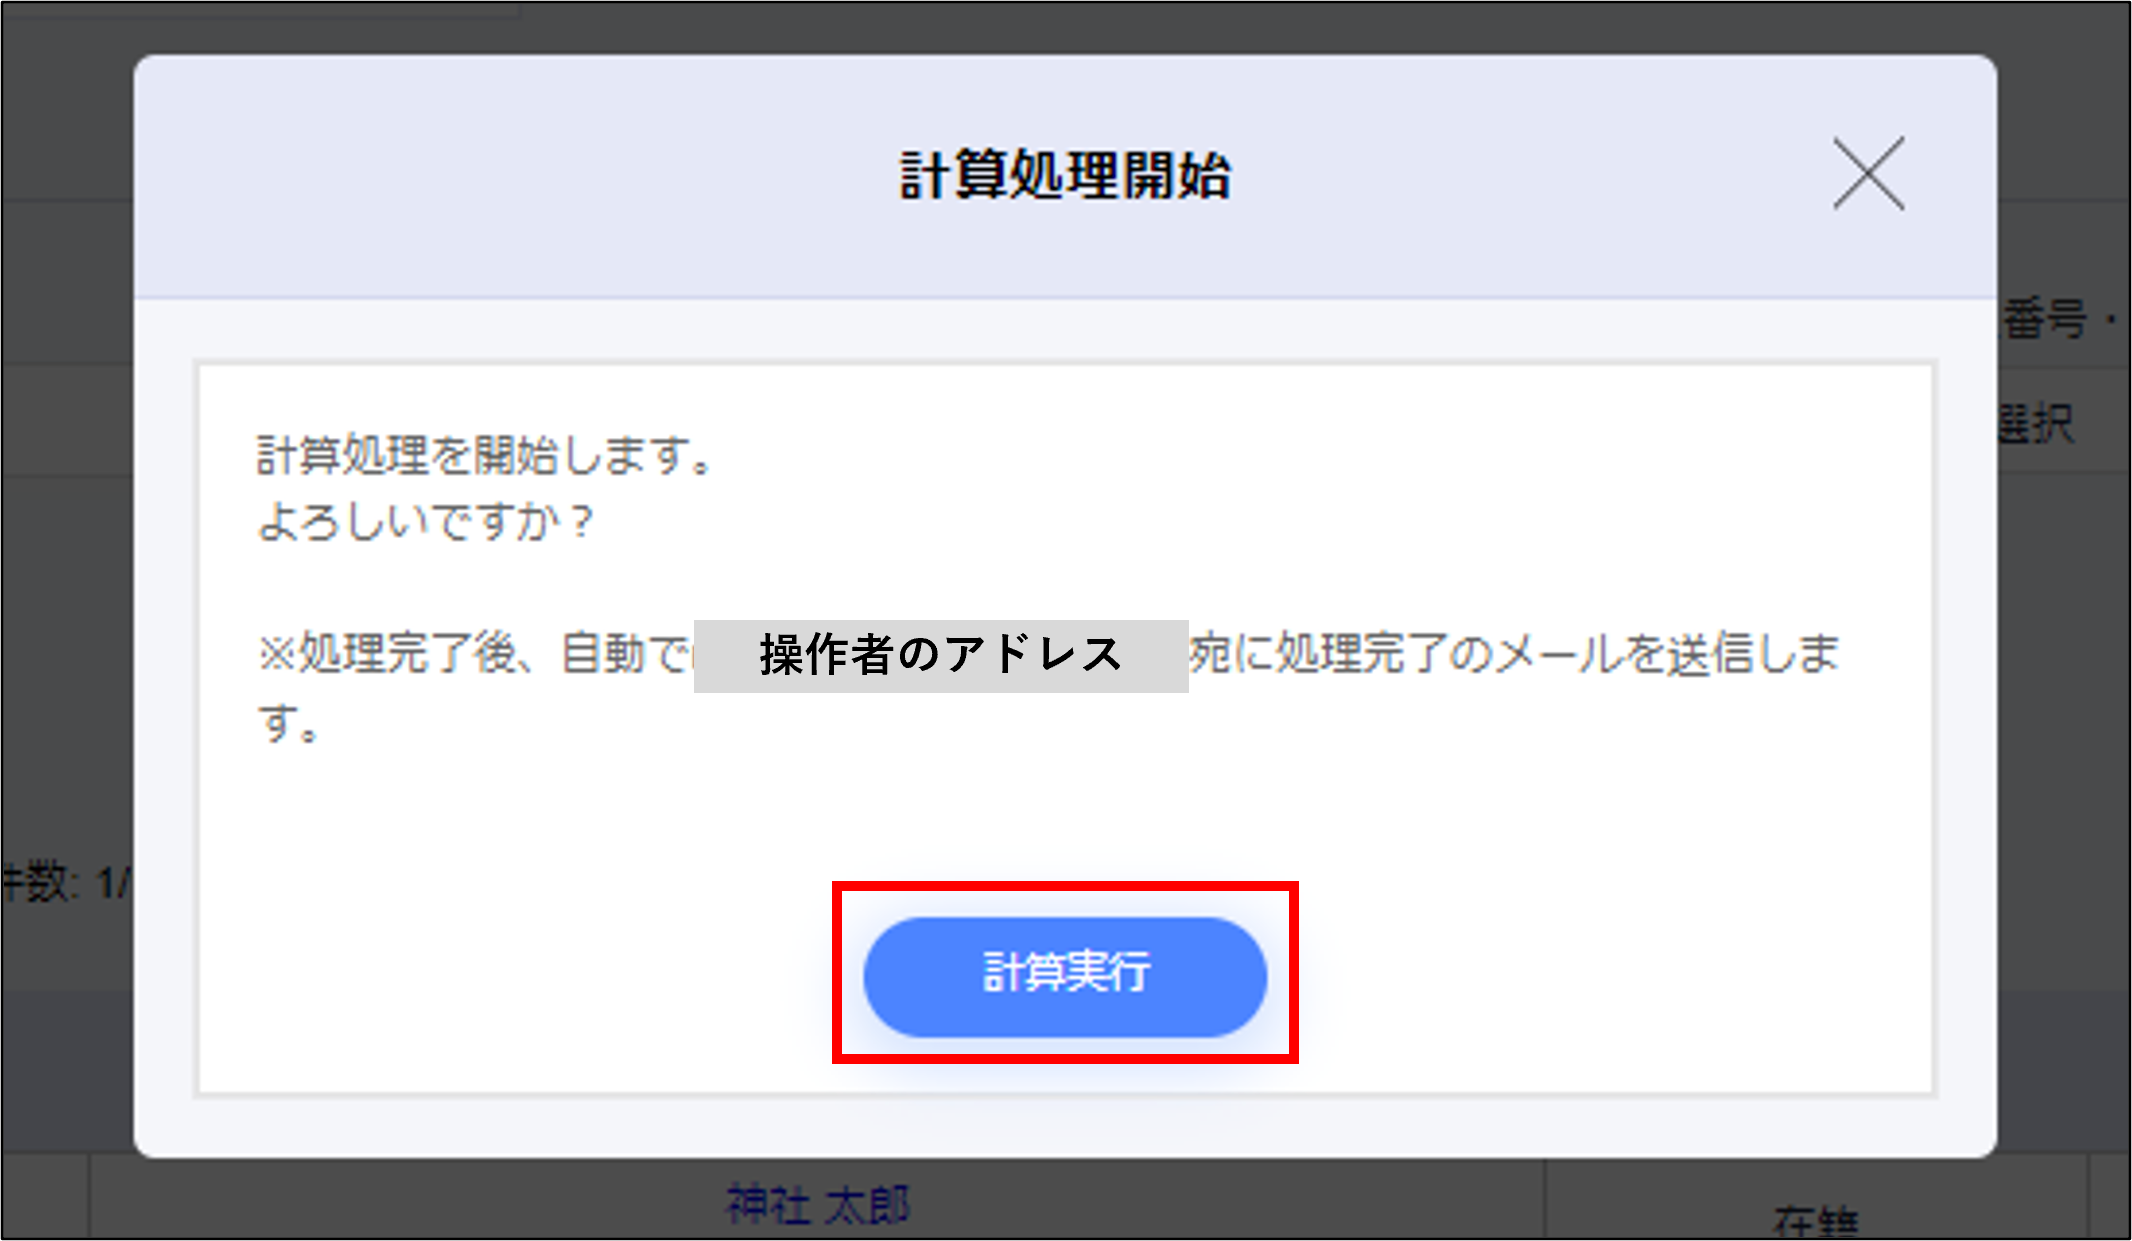
Task: Click the よろしいですか？ confirmation text
Action: click(426, 521)
